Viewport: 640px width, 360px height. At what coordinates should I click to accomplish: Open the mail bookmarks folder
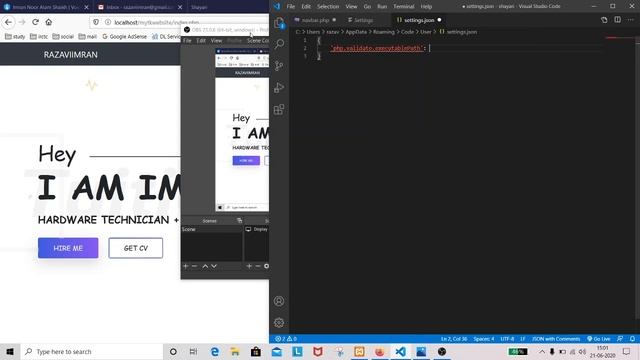pos(88,36)
